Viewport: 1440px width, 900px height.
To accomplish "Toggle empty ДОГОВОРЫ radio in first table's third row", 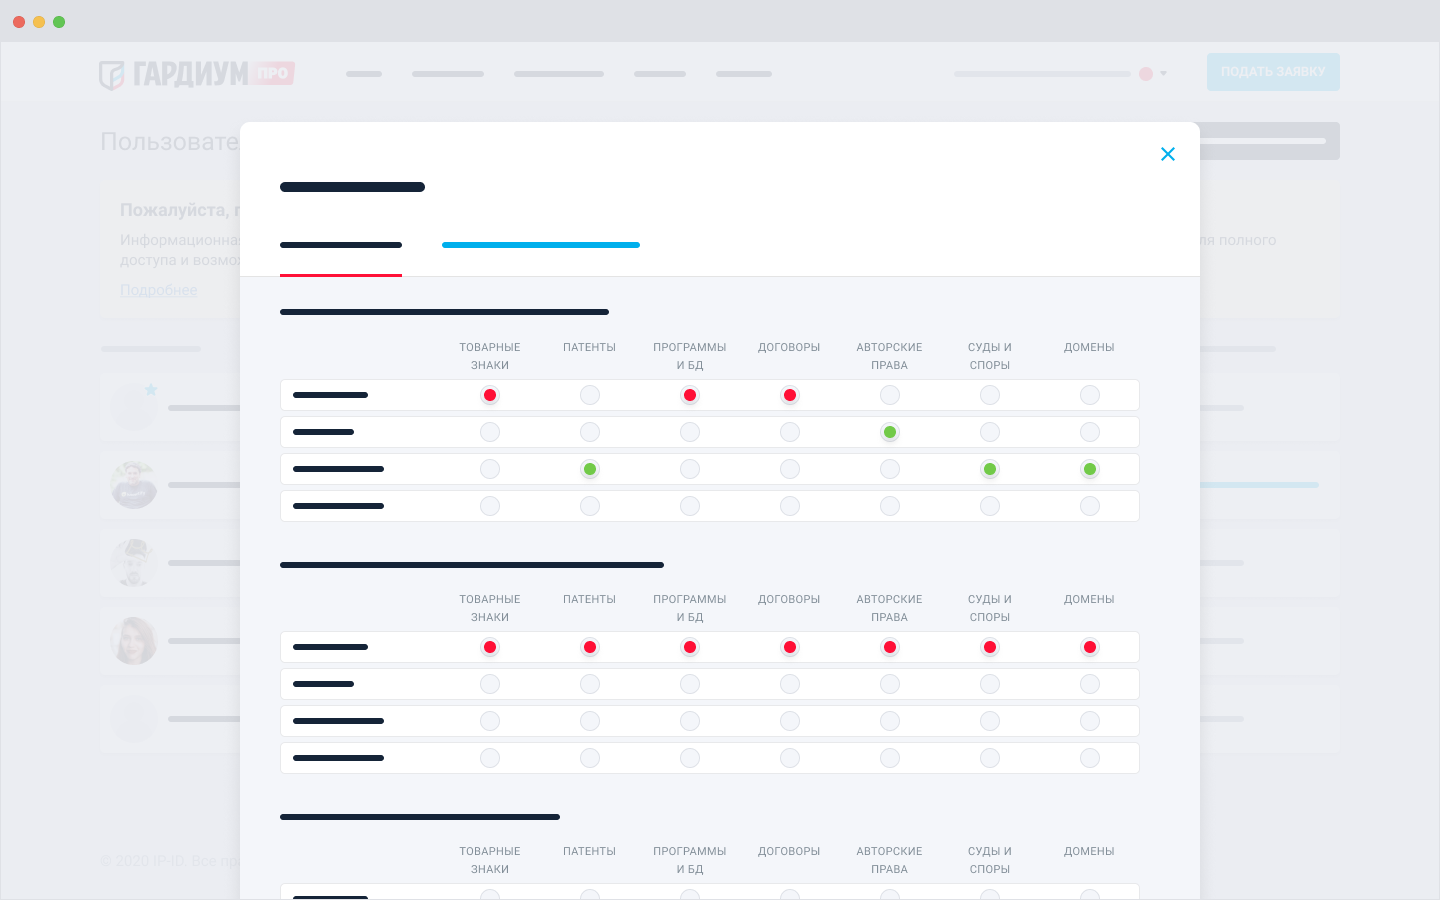I will (790, 469).
